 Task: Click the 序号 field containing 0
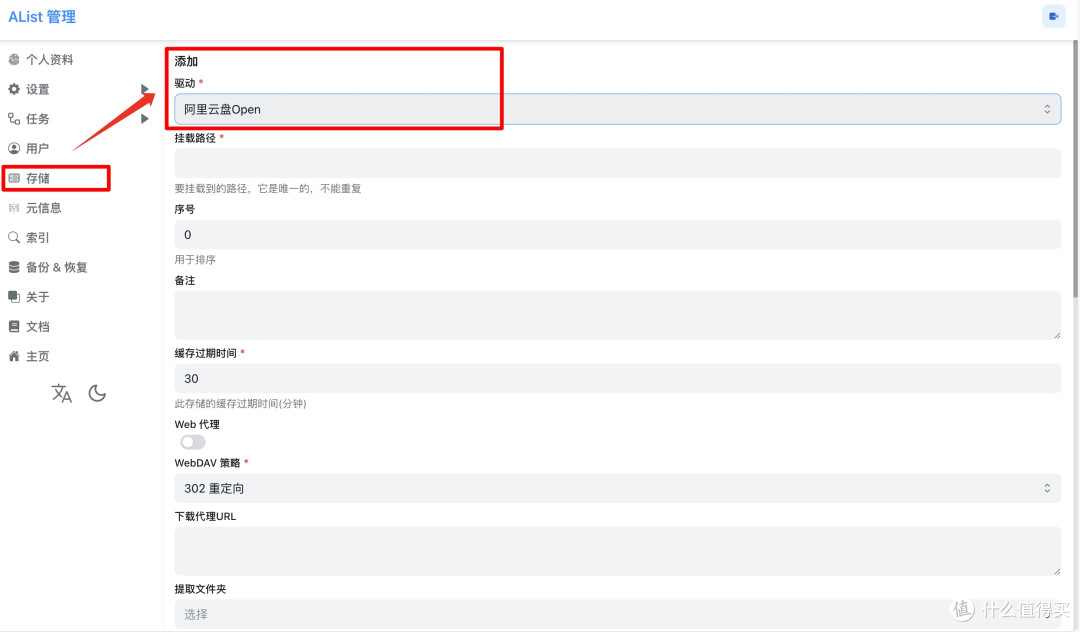(x=617, y=234)
